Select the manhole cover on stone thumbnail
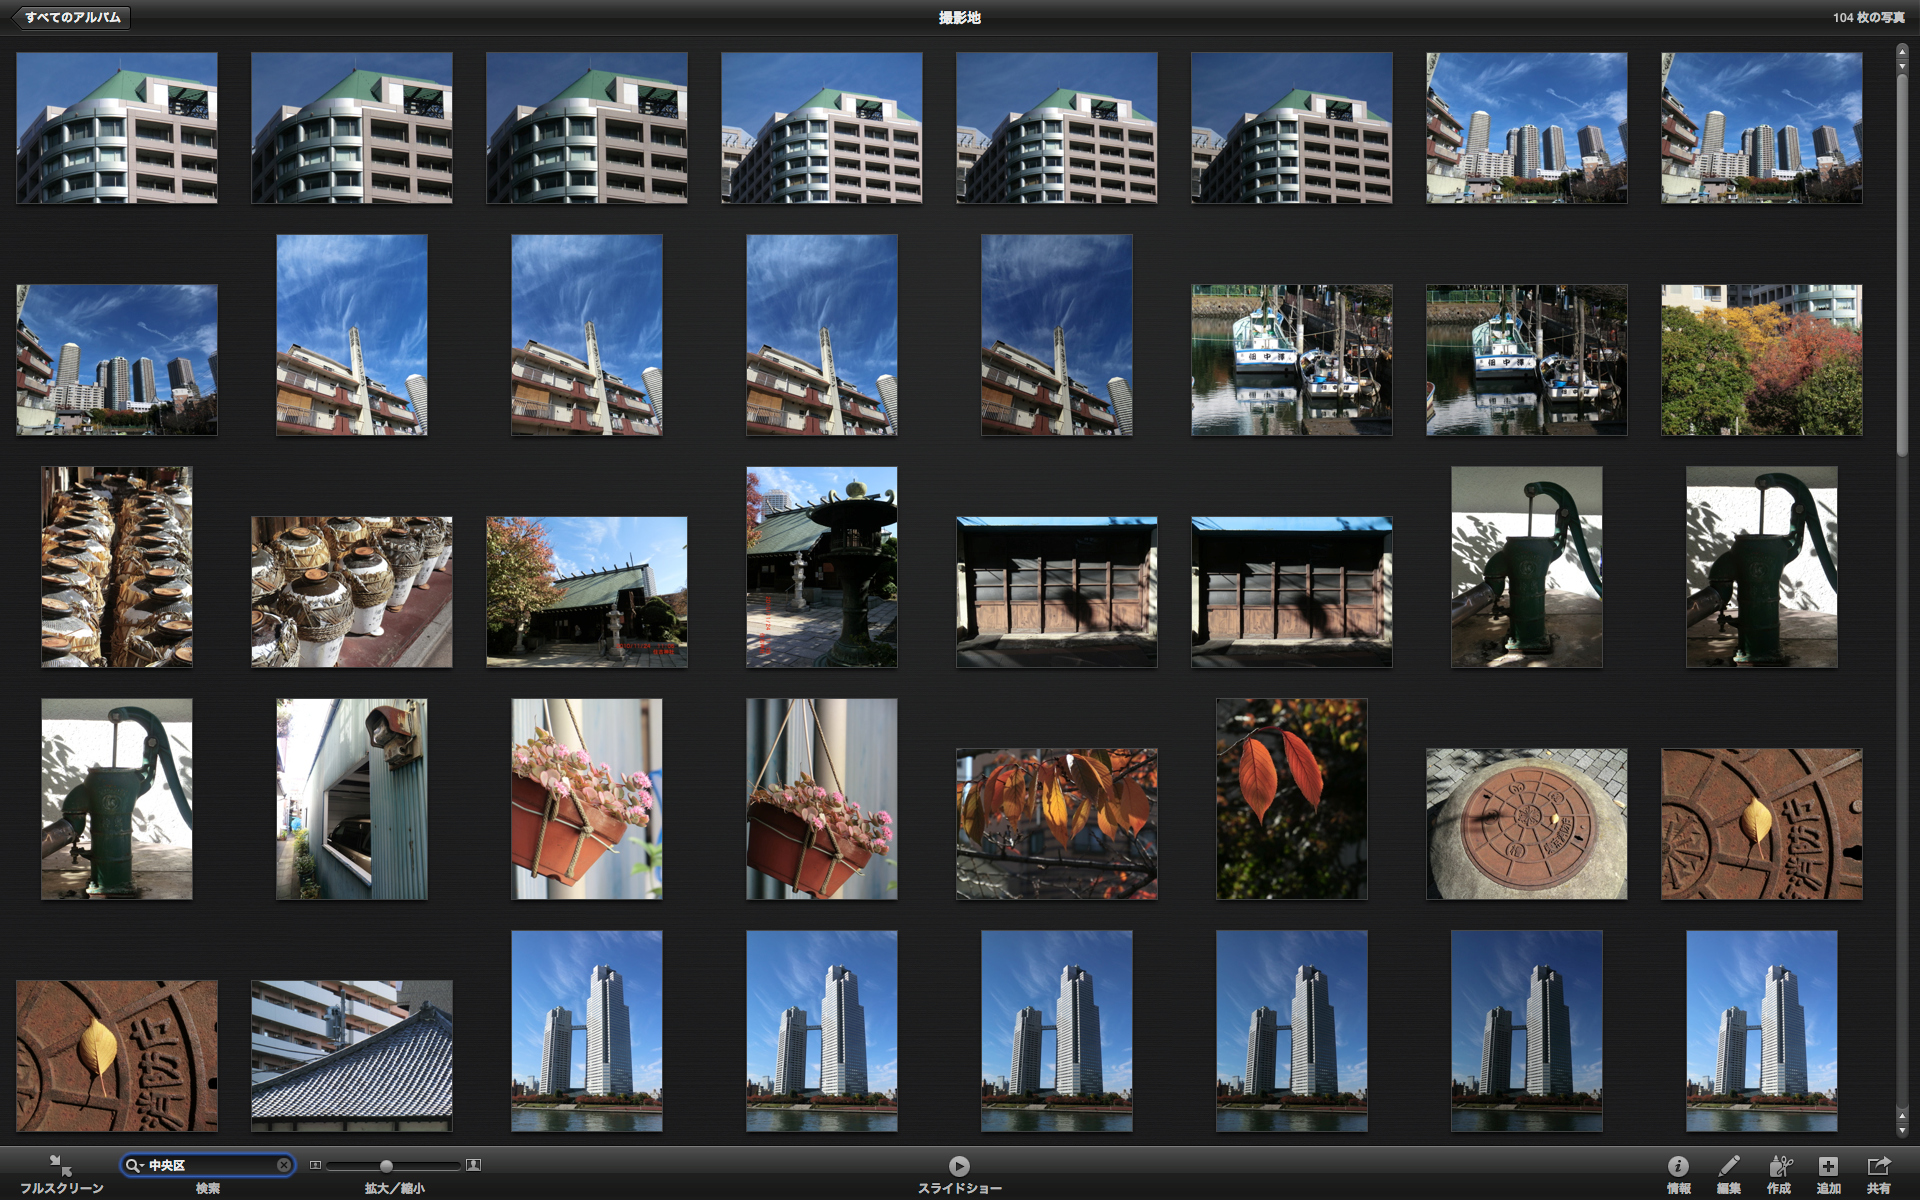 1526,824
